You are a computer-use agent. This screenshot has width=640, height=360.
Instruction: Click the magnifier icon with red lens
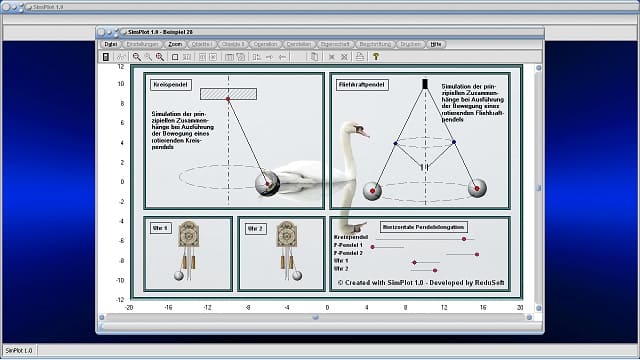160,57
